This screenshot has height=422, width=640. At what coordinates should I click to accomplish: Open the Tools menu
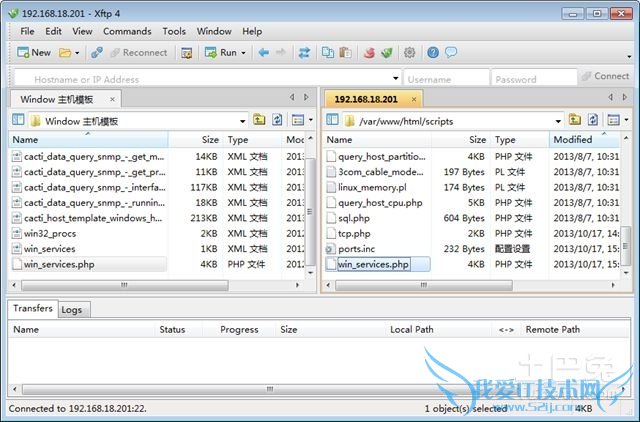(174, 31)
